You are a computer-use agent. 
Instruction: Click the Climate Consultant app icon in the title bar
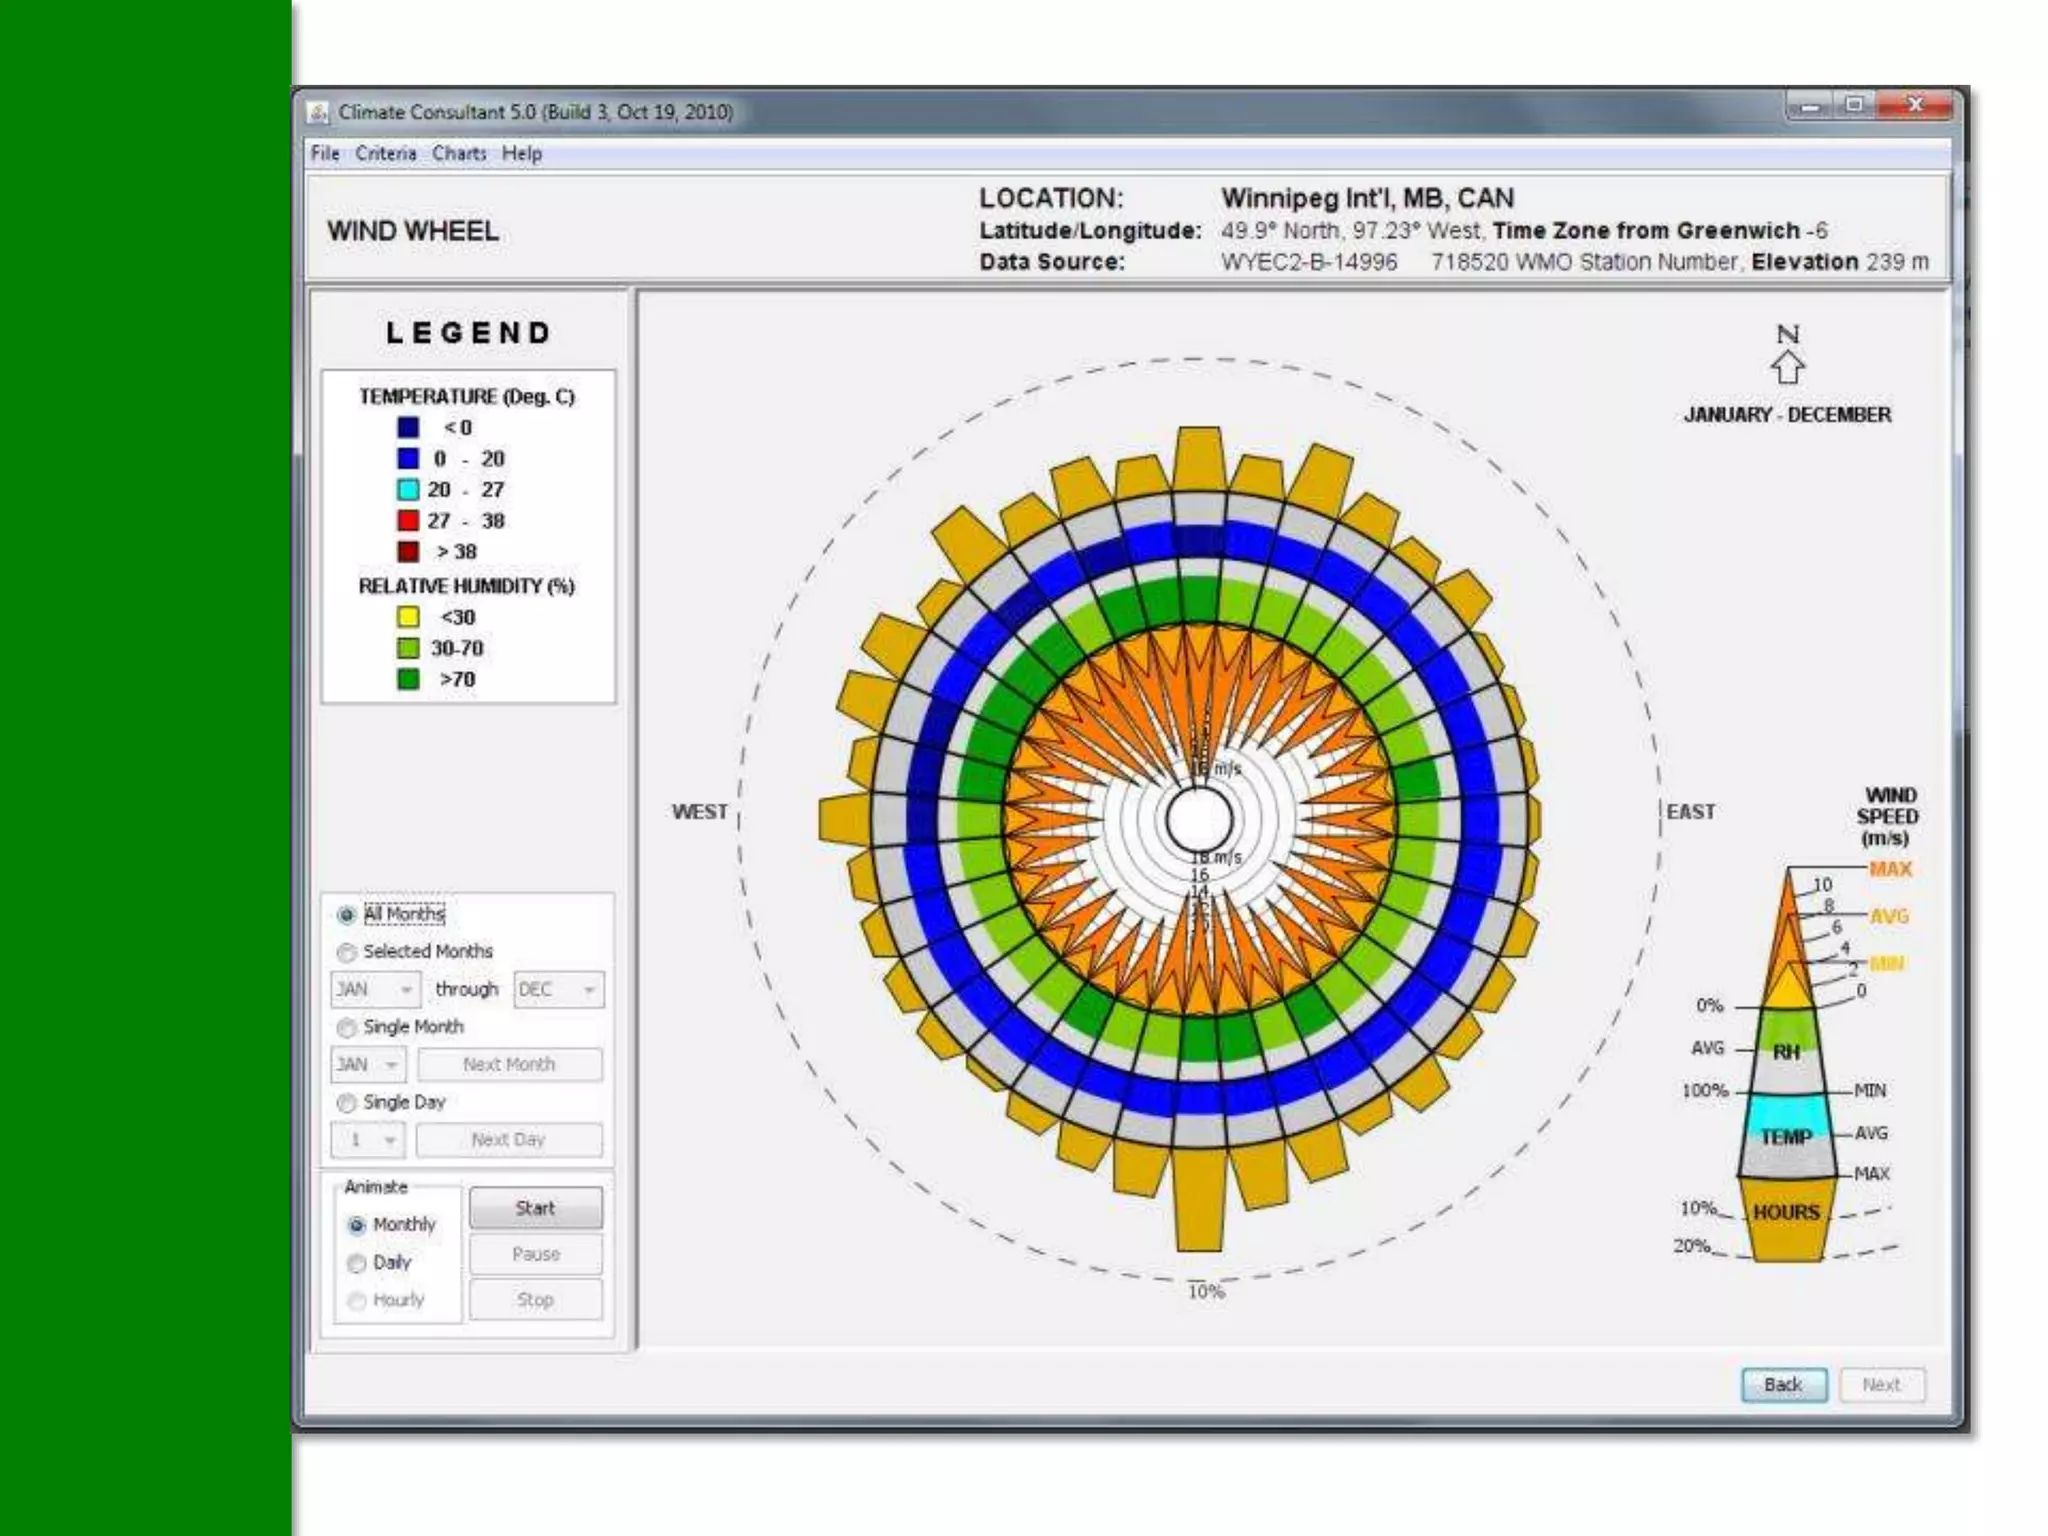[318, 112]
